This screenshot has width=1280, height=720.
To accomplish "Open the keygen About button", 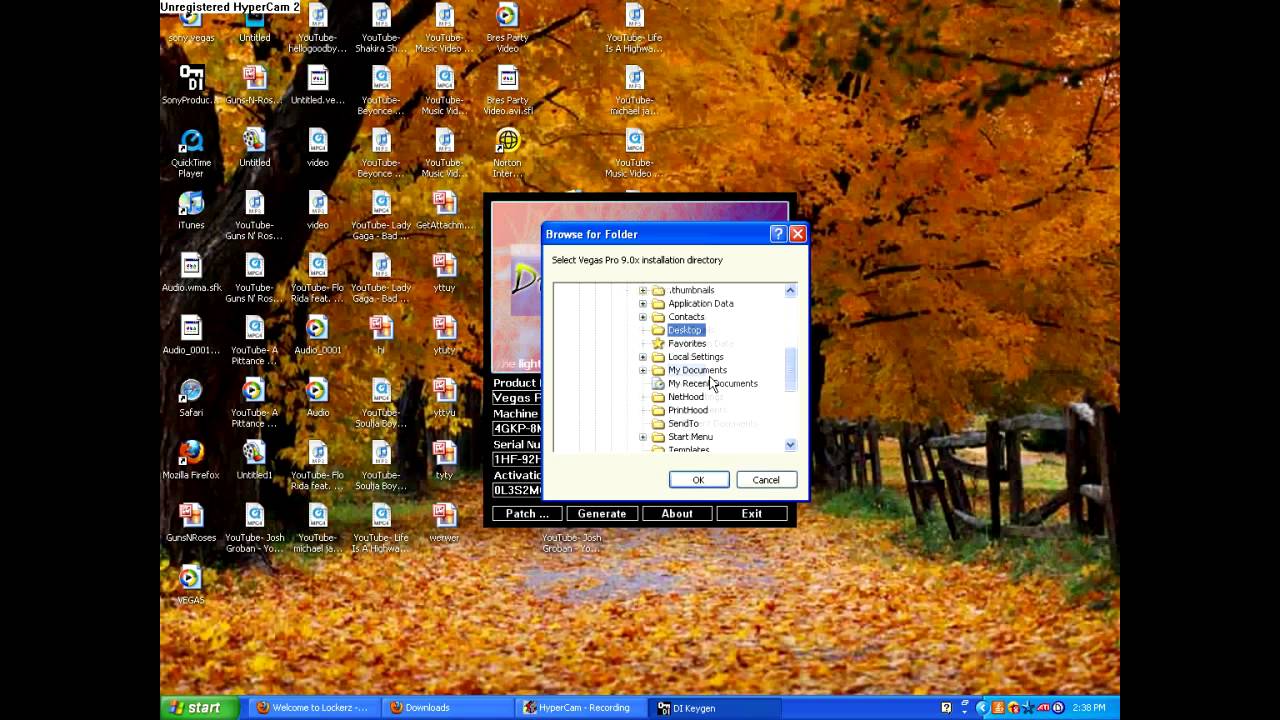I will (677, 513).
